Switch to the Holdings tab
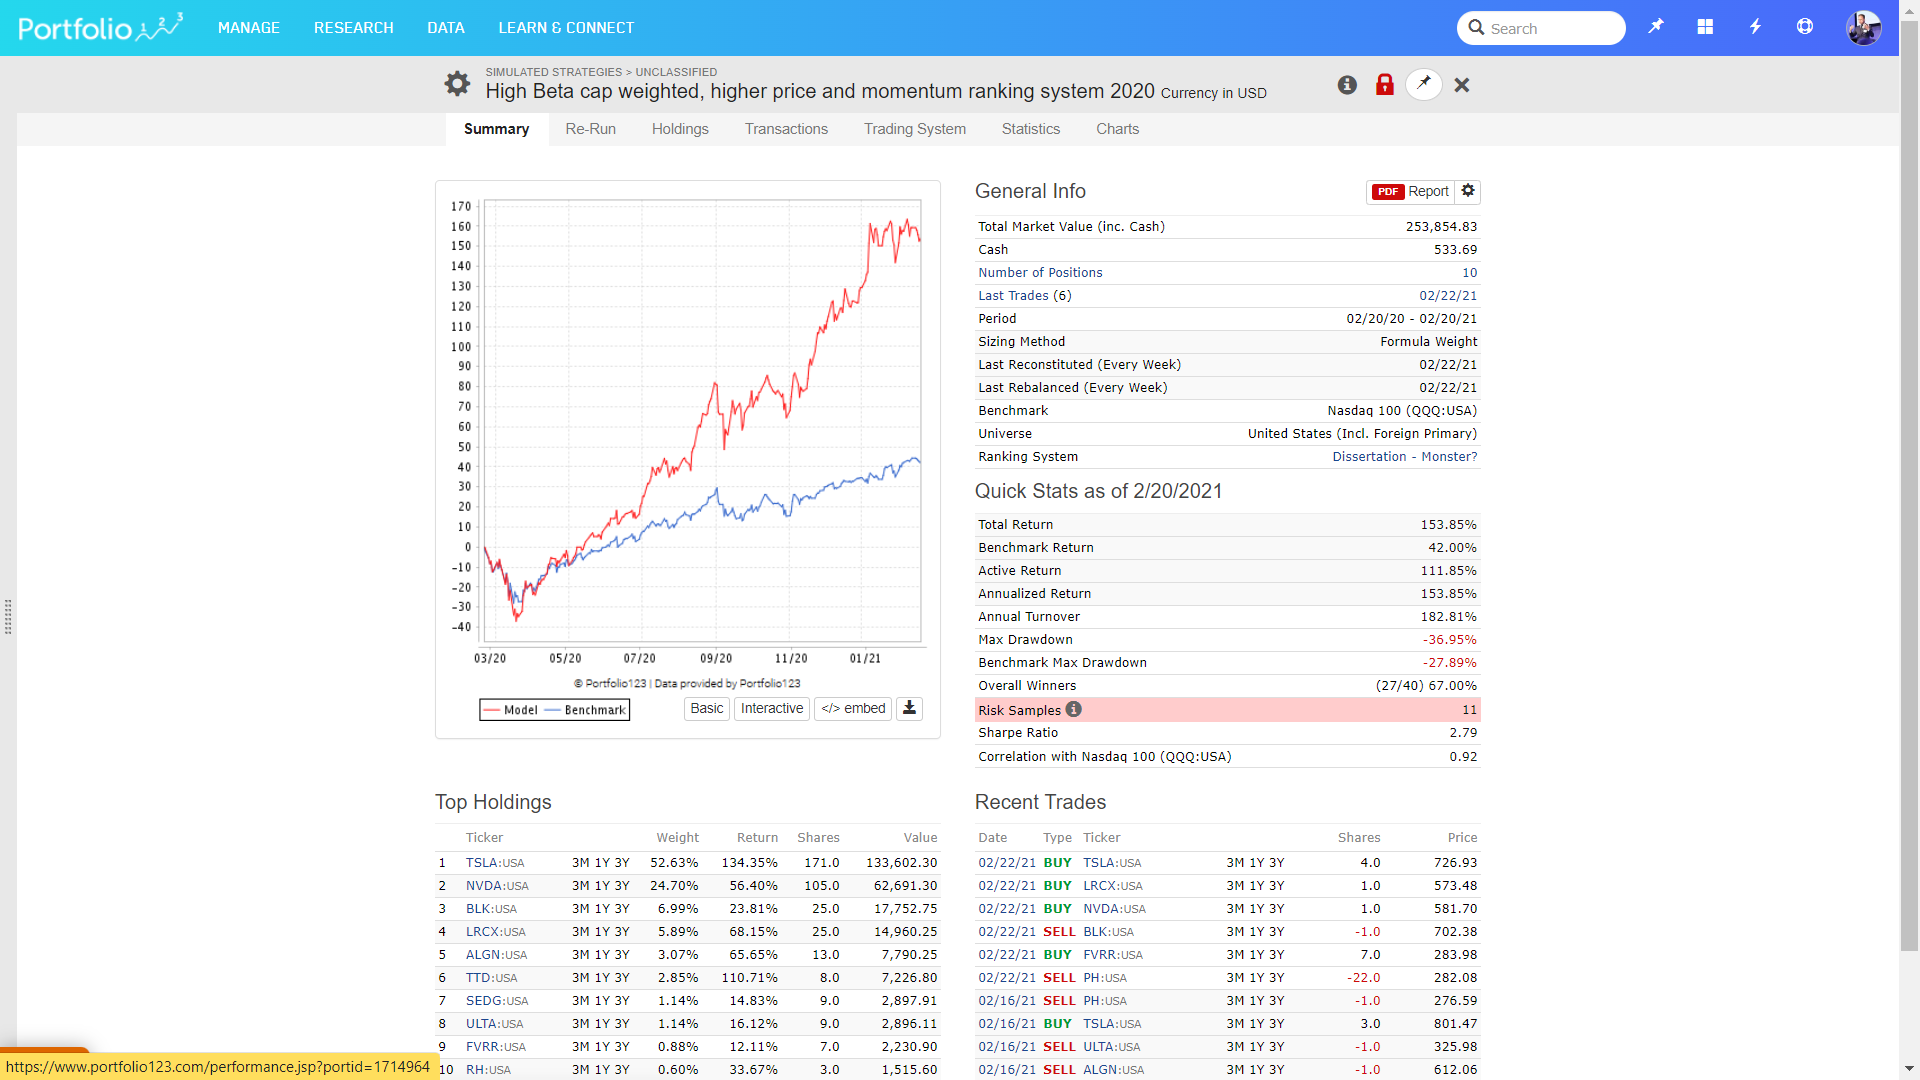The image size is (1920, 1080). 680,129
